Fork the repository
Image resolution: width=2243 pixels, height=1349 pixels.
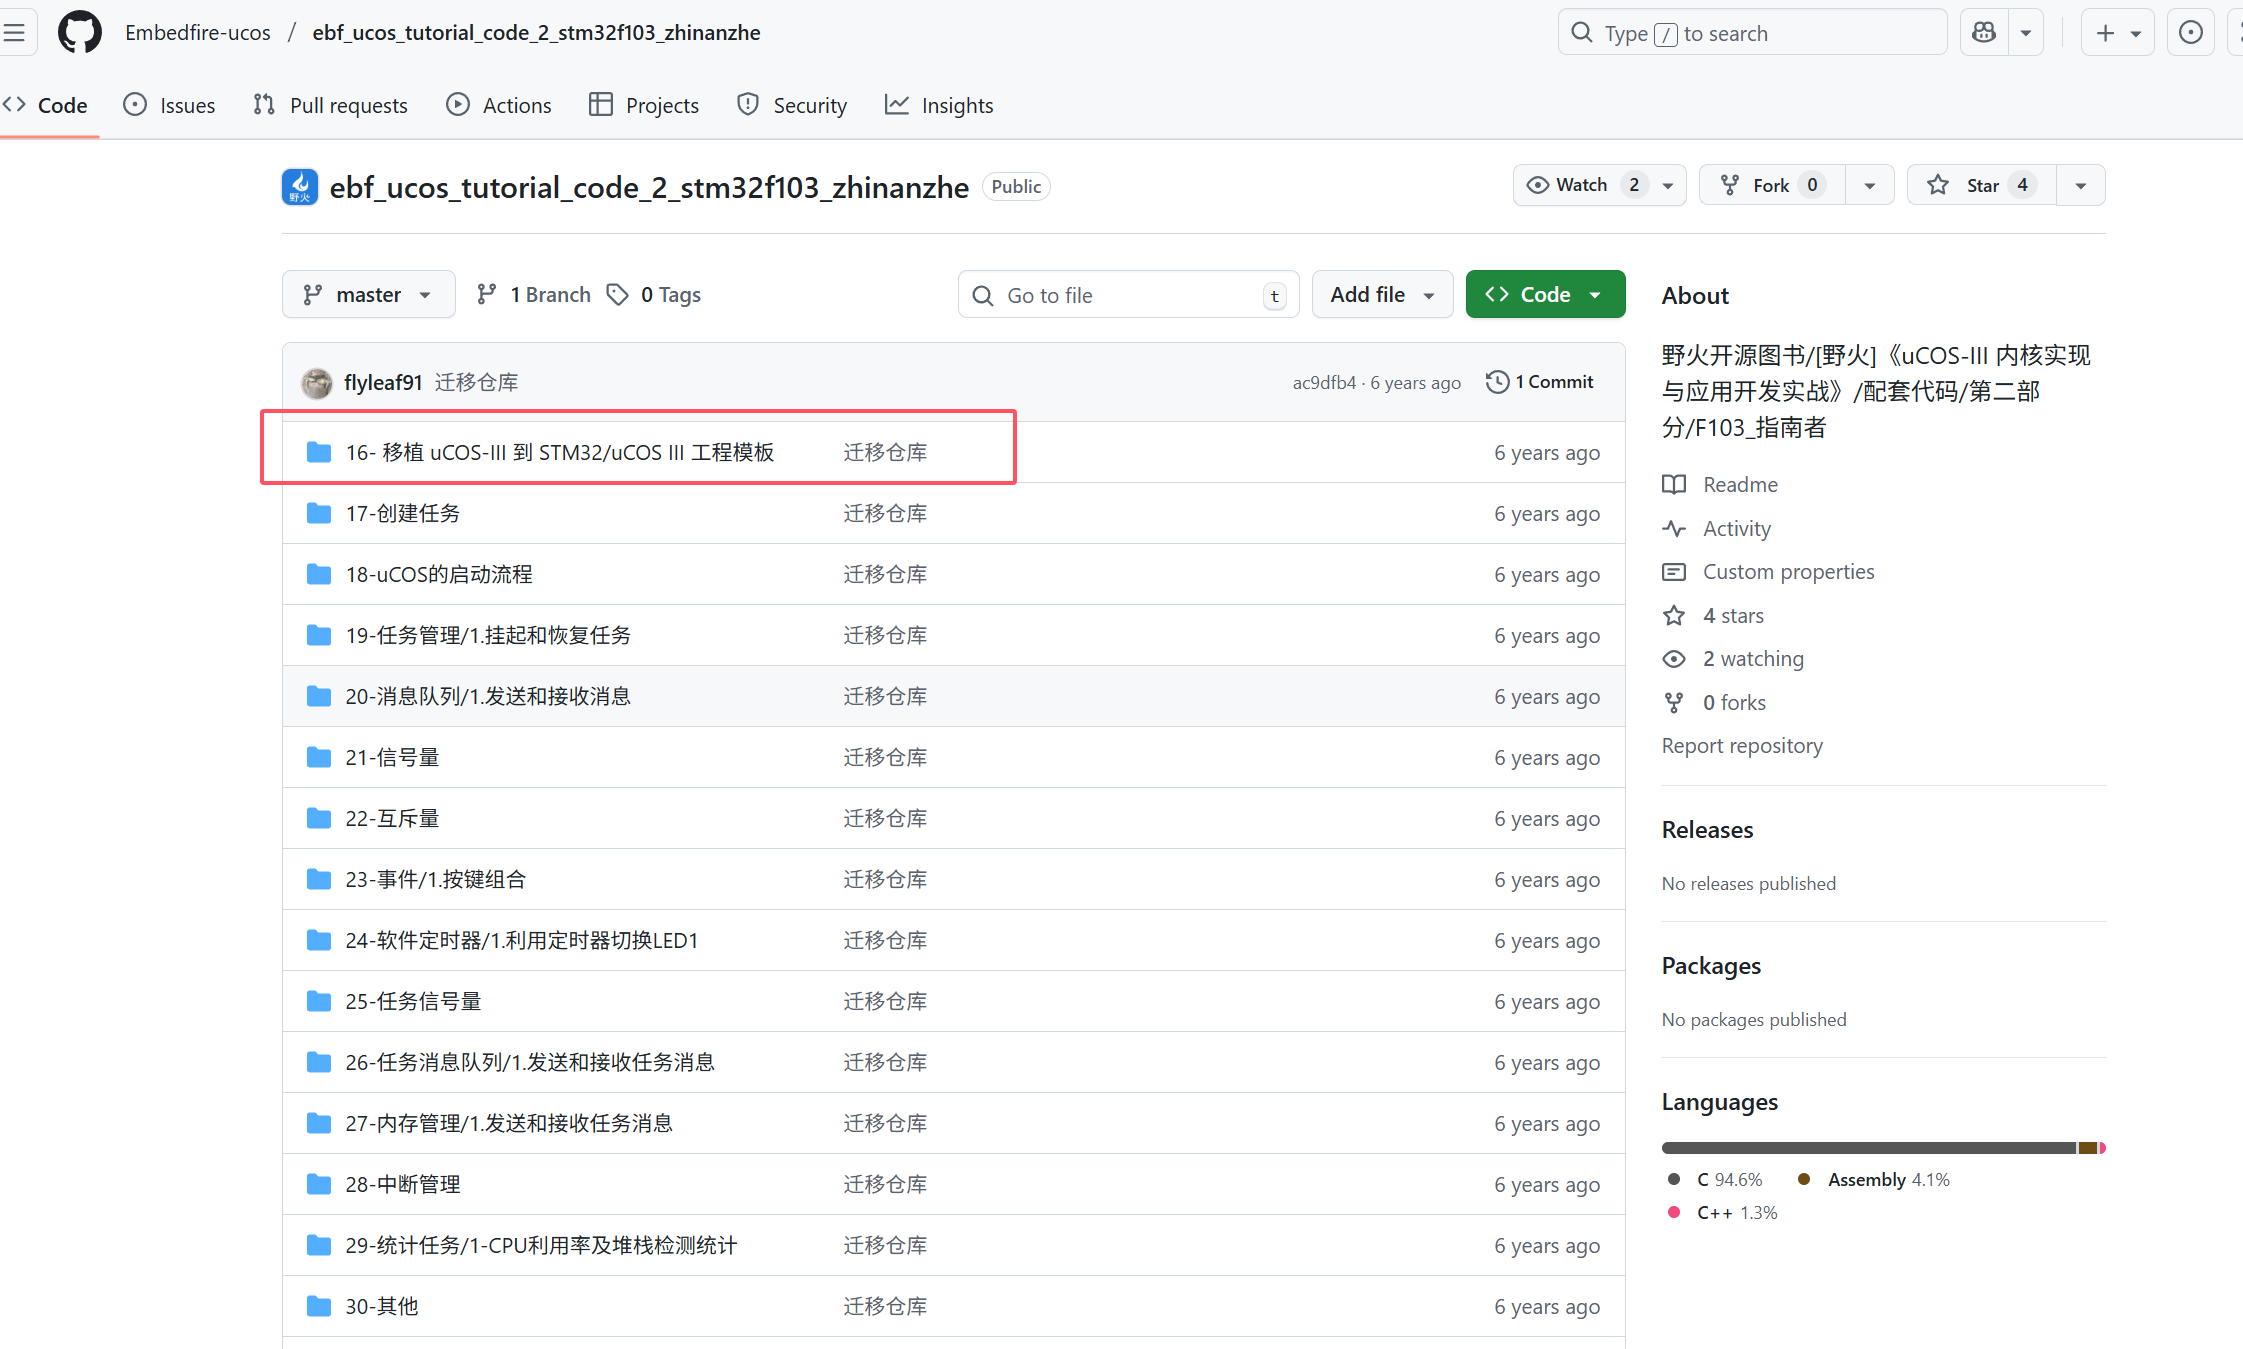coord(1770,186)
